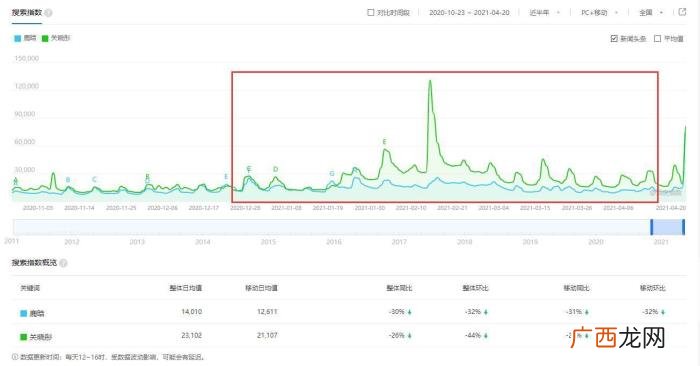
Task: Click 鹿晗 移动环比 value -32%
Action: coord(650,312)
